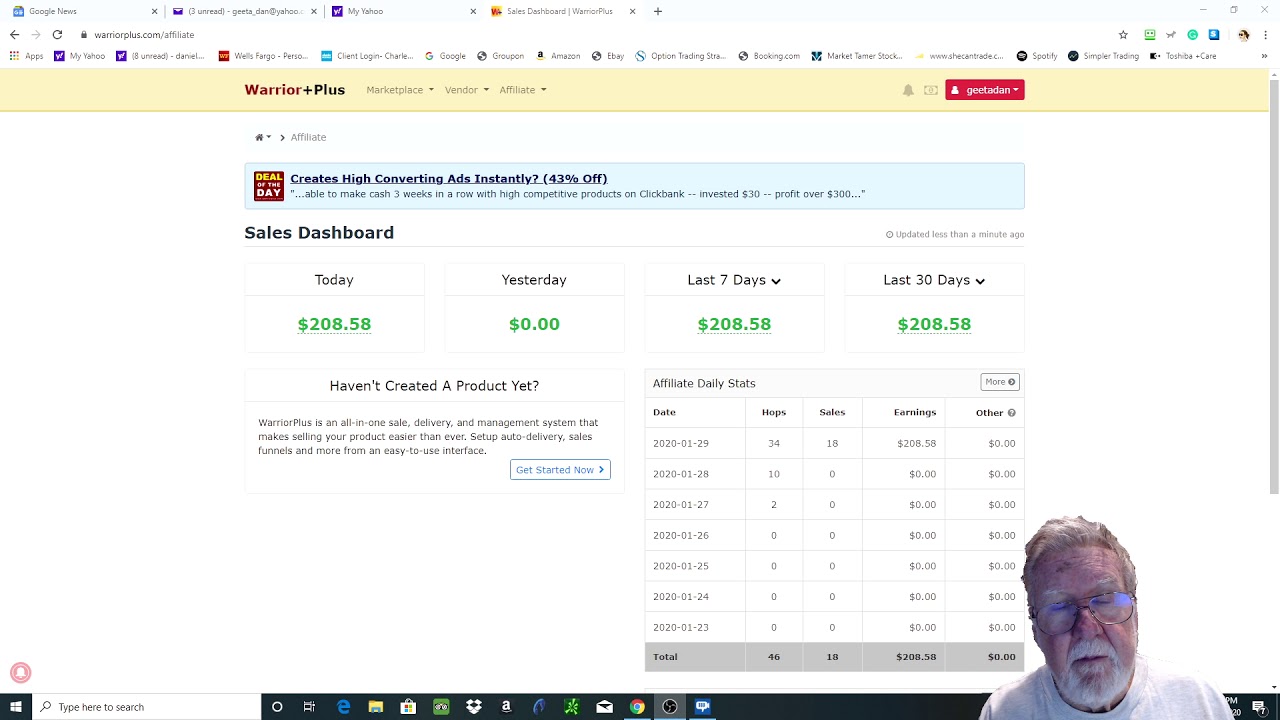Click the Total row label
Image resolution: width=1280 pixels, height=720 pixels.
click(x=665, y=657)
